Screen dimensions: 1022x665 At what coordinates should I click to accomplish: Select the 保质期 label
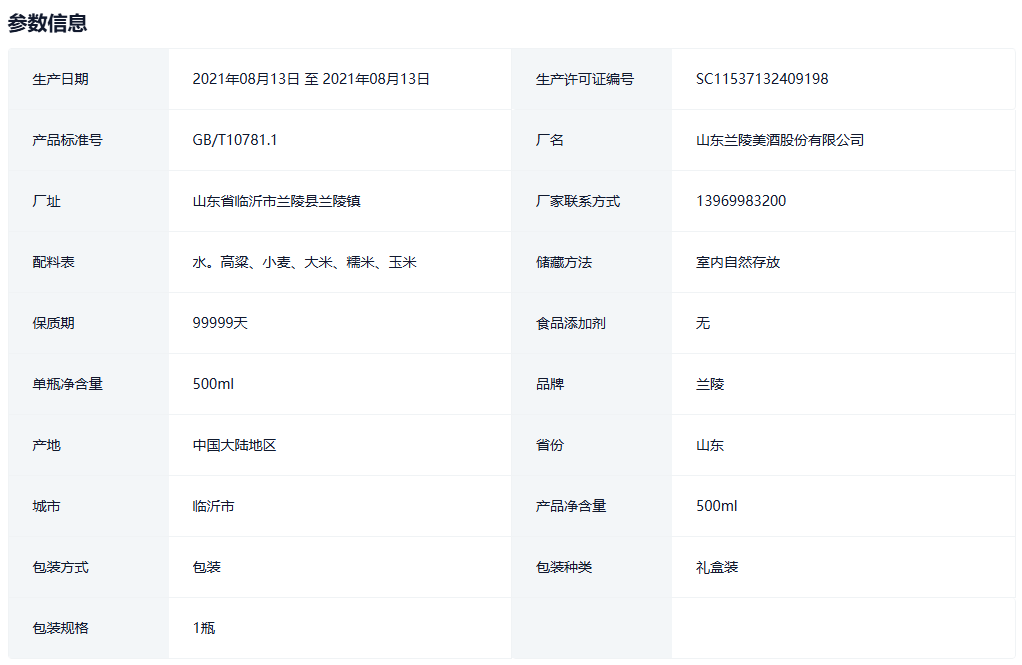(53, 323)
